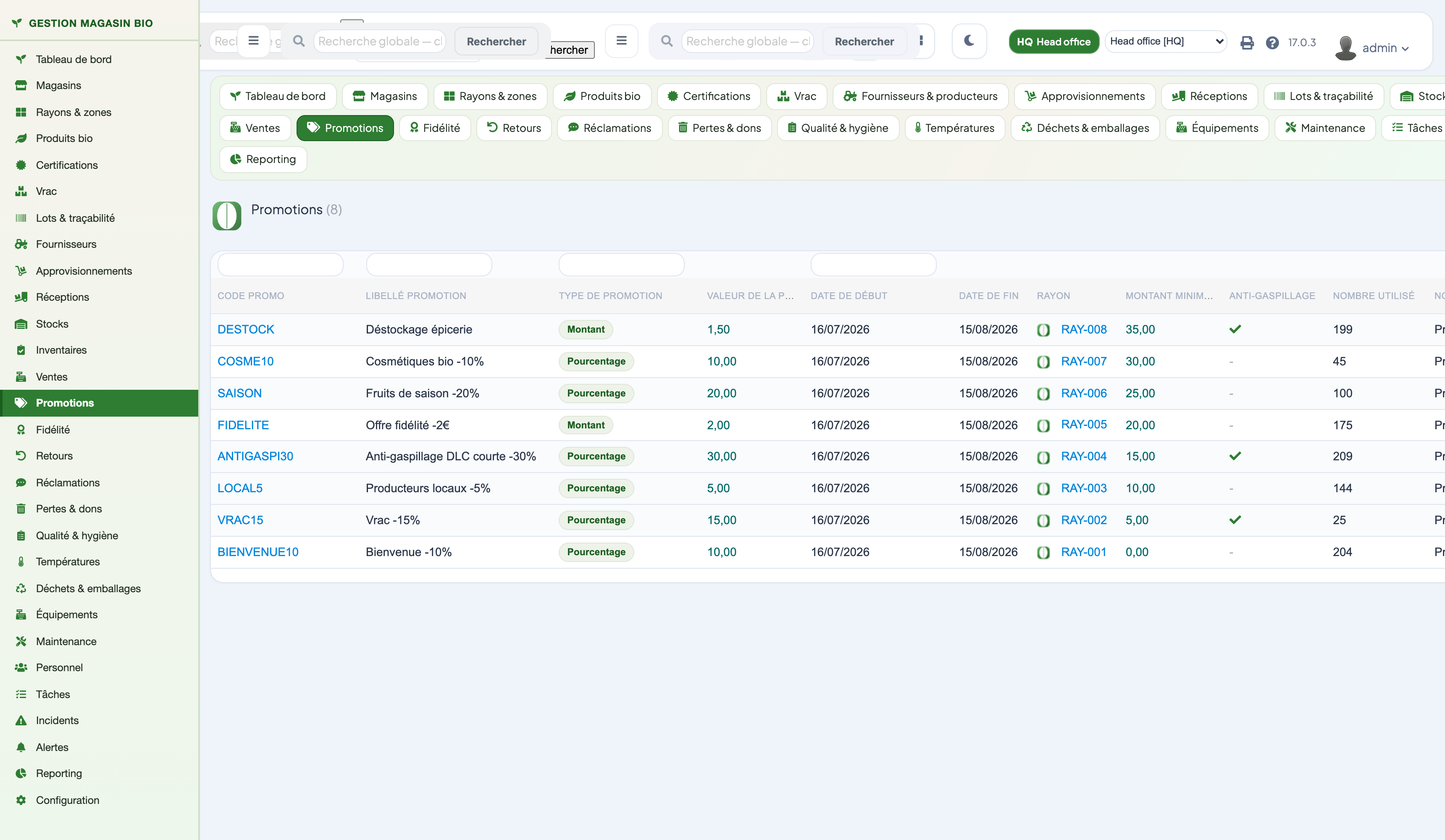Open the Réclamations tab
1445x840 pixels.
coord(610,128)
